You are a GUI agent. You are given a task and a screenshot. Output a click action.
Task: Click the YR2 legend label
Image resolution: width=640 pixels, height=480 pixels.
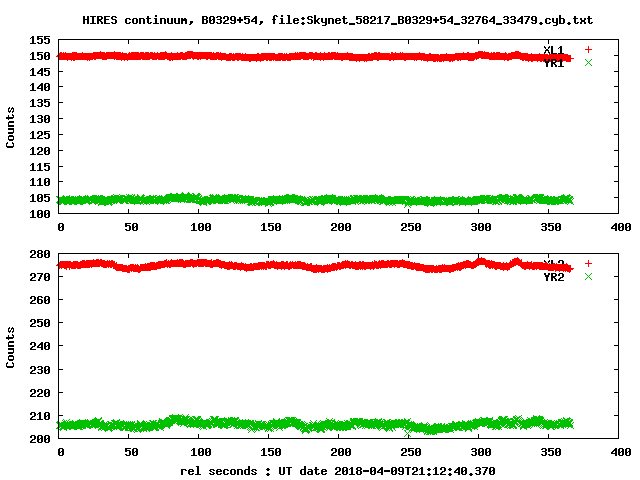click(553, 277)
